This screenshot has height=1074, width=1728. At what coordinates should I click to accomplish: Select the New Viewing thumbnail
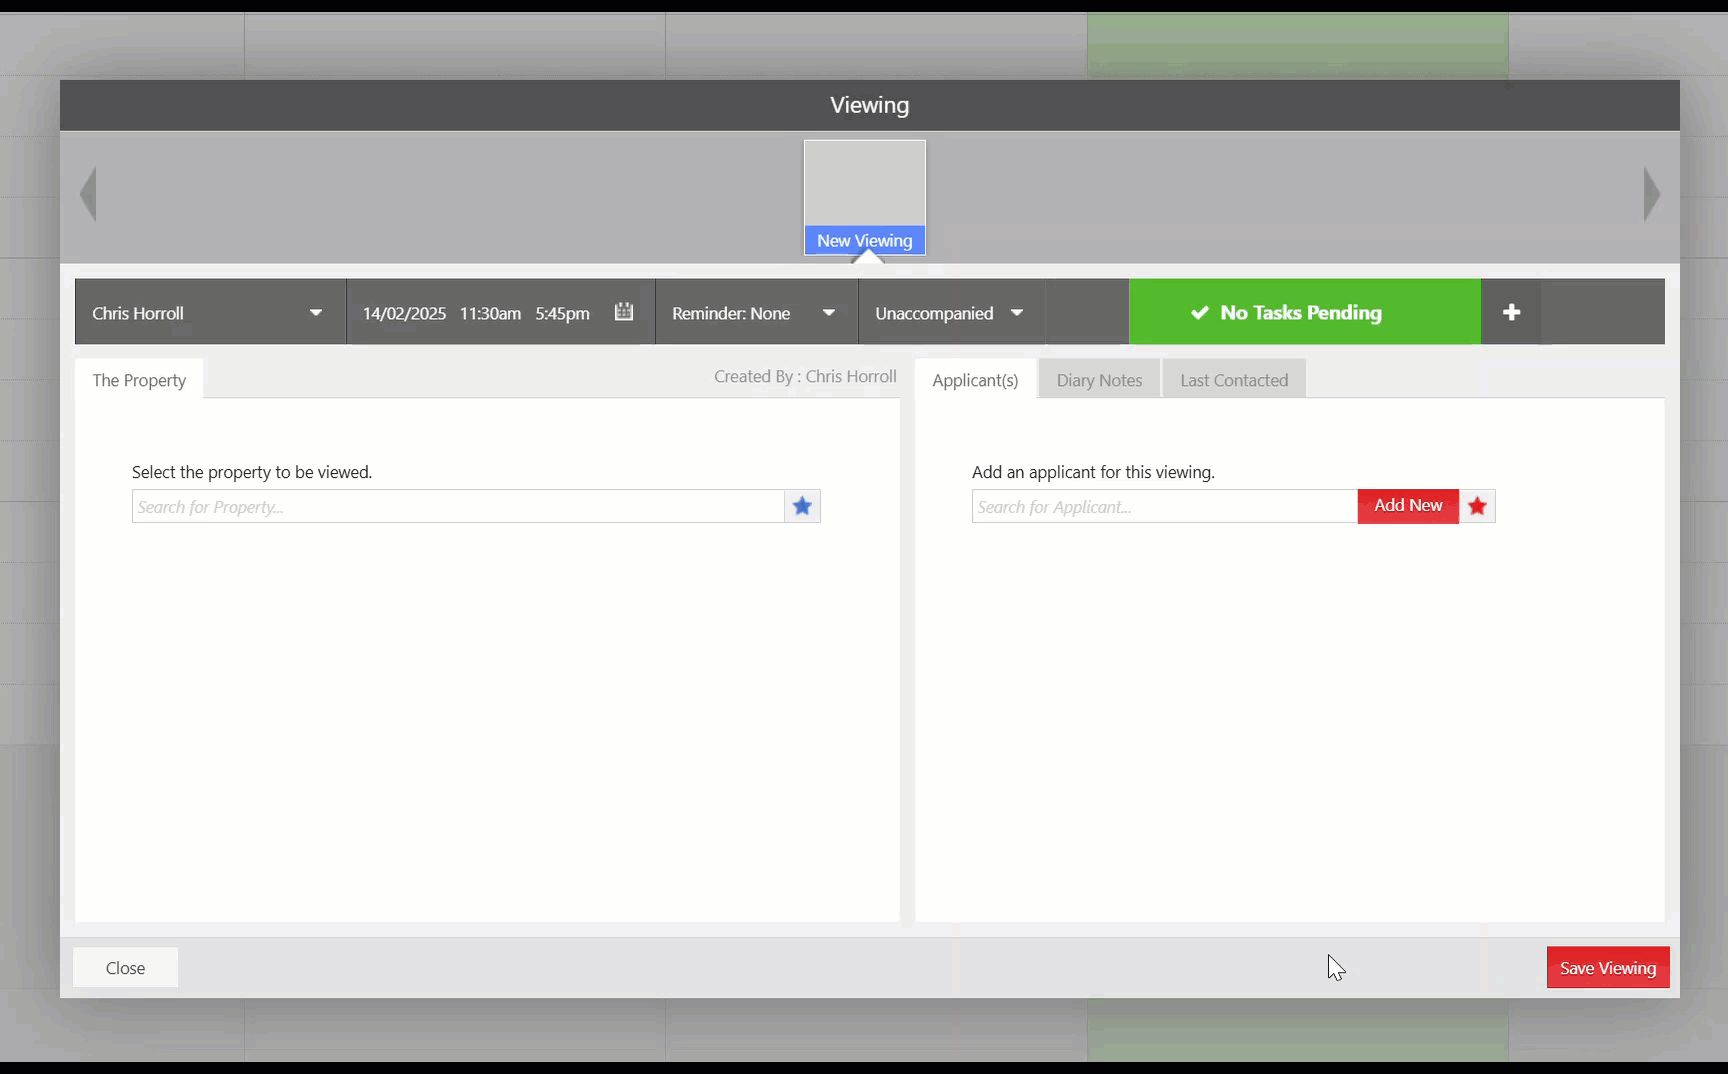coord(865,198)
